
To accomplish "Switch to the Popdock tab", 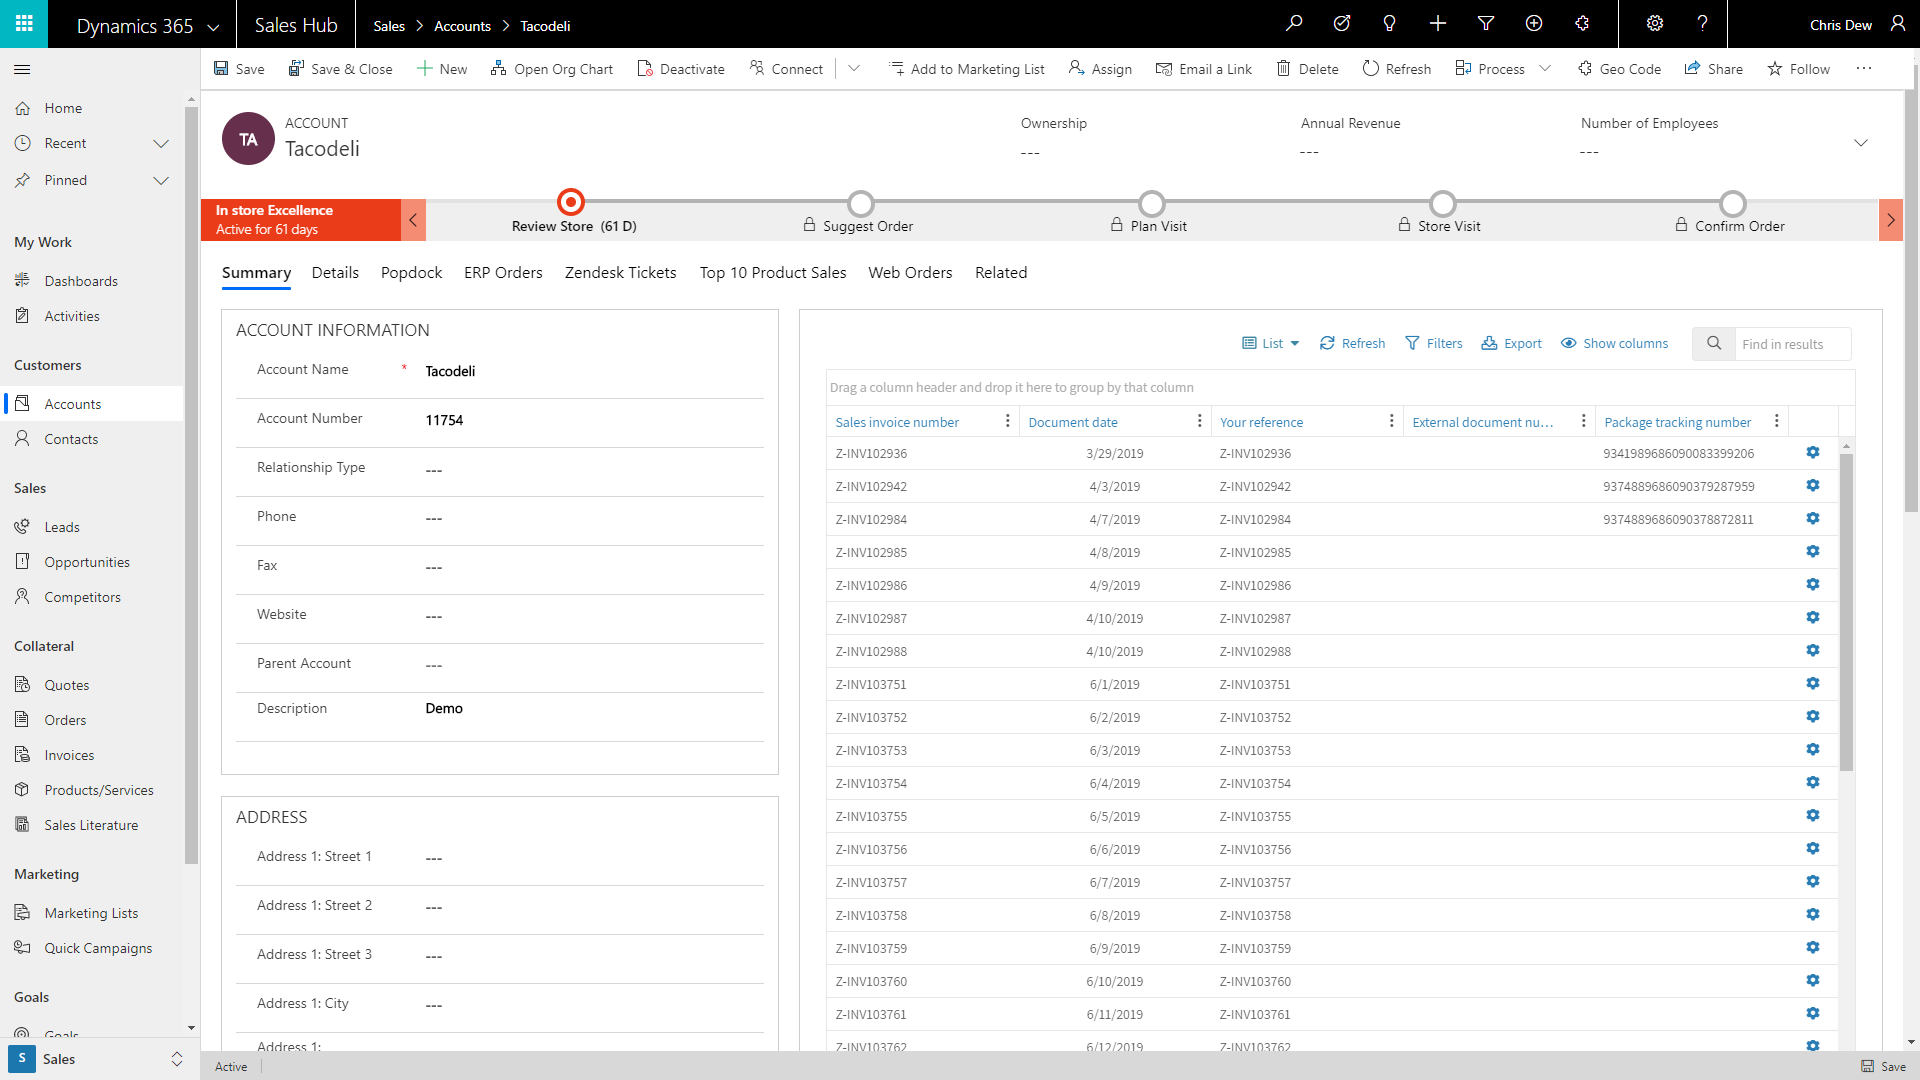I will tap(411, 273).
